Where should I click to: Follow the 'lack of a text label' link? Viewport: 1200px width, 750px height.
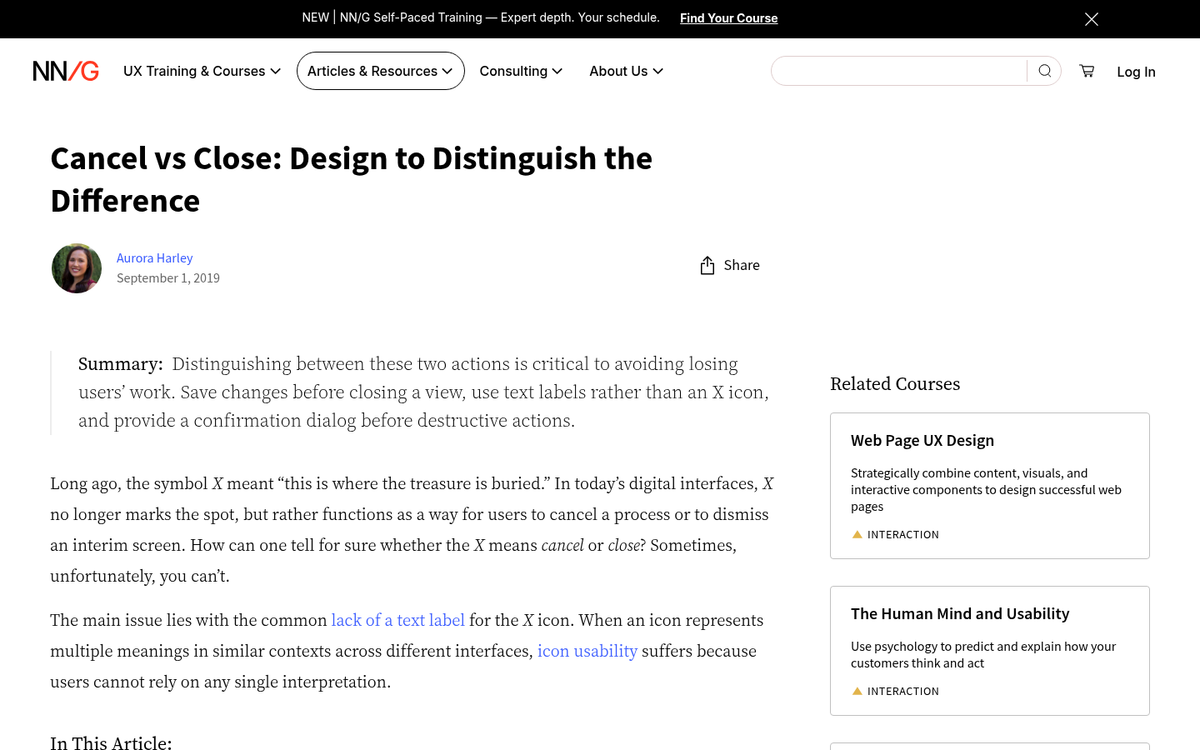point(397,620)
